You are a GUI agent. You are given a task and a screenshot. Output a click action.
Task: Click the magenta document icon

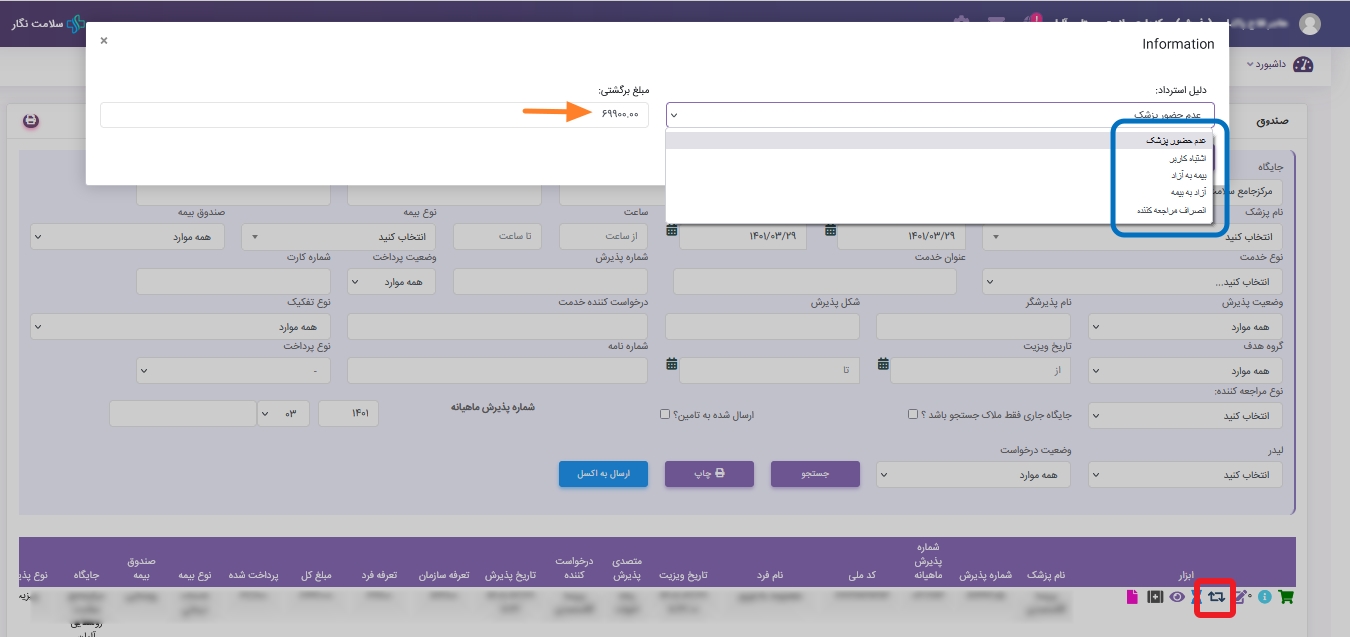(1132, 597)
